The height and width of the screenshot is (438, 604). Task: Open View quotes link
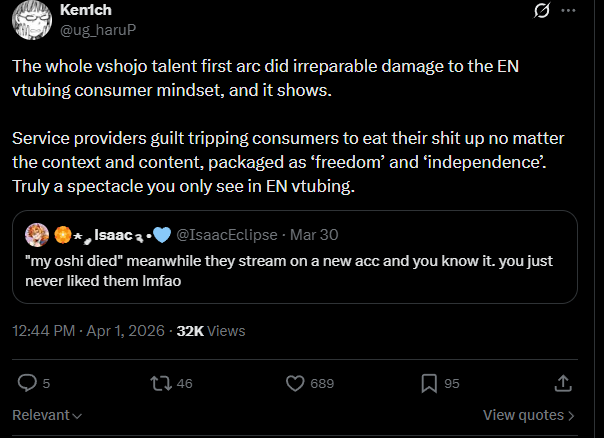pyautogui.click(x=528, y=415)
